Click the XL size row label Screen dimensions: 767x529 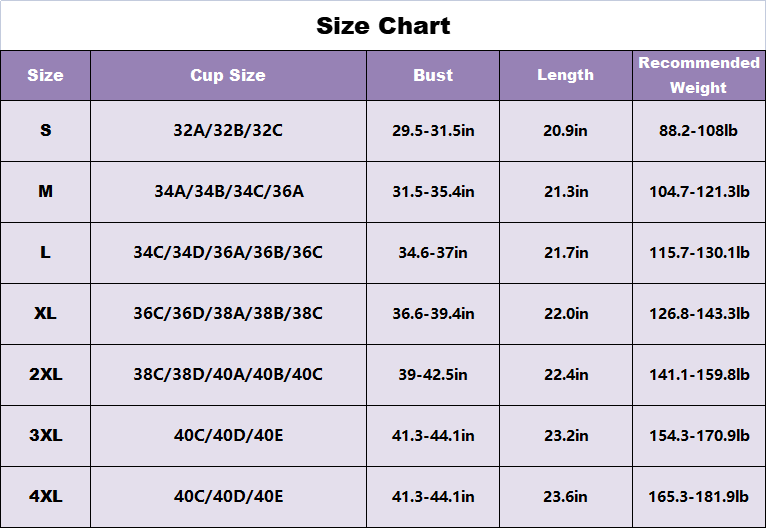(45, 314)
